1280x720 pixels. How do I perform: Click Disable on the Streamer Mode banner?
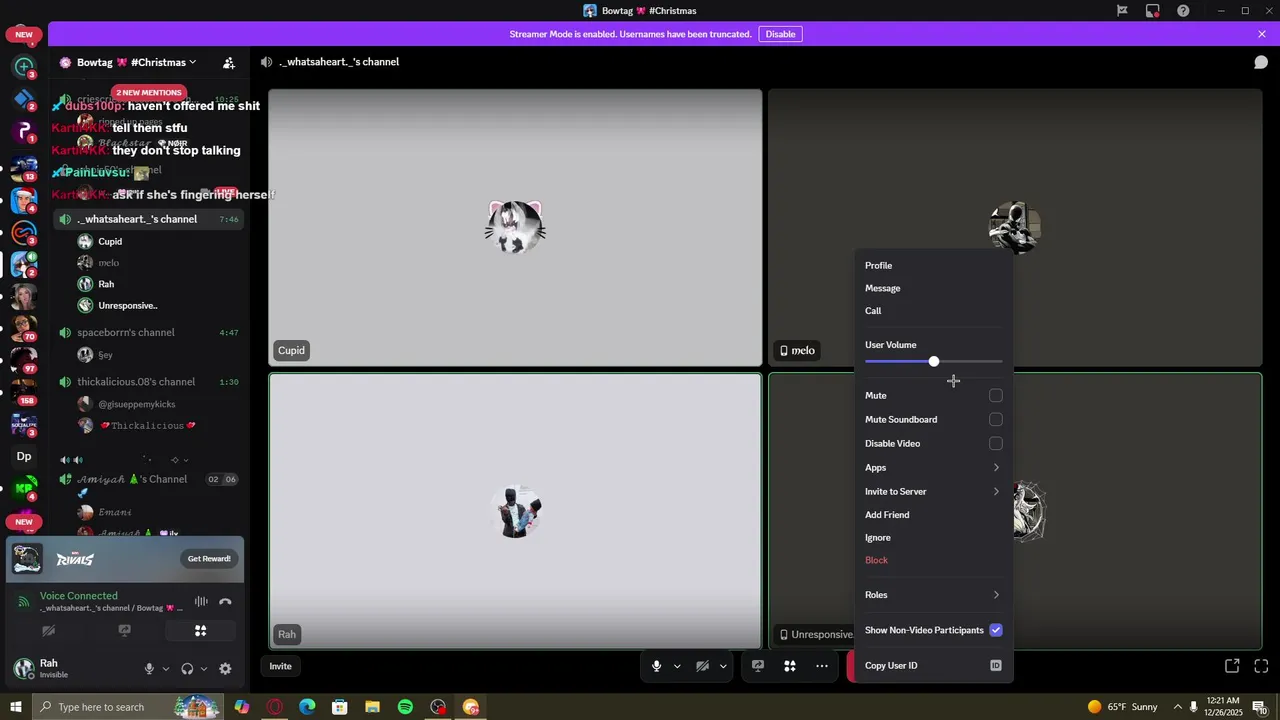pos(780,34)
